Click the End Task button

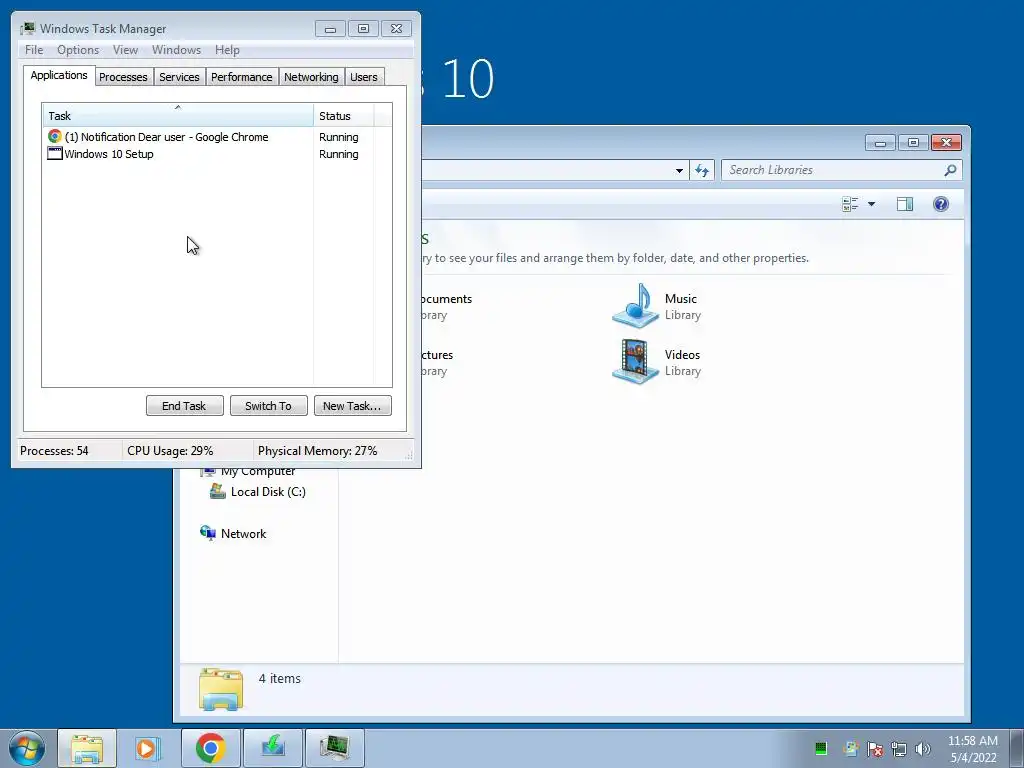pyautogui.click(x=184, y=406)
